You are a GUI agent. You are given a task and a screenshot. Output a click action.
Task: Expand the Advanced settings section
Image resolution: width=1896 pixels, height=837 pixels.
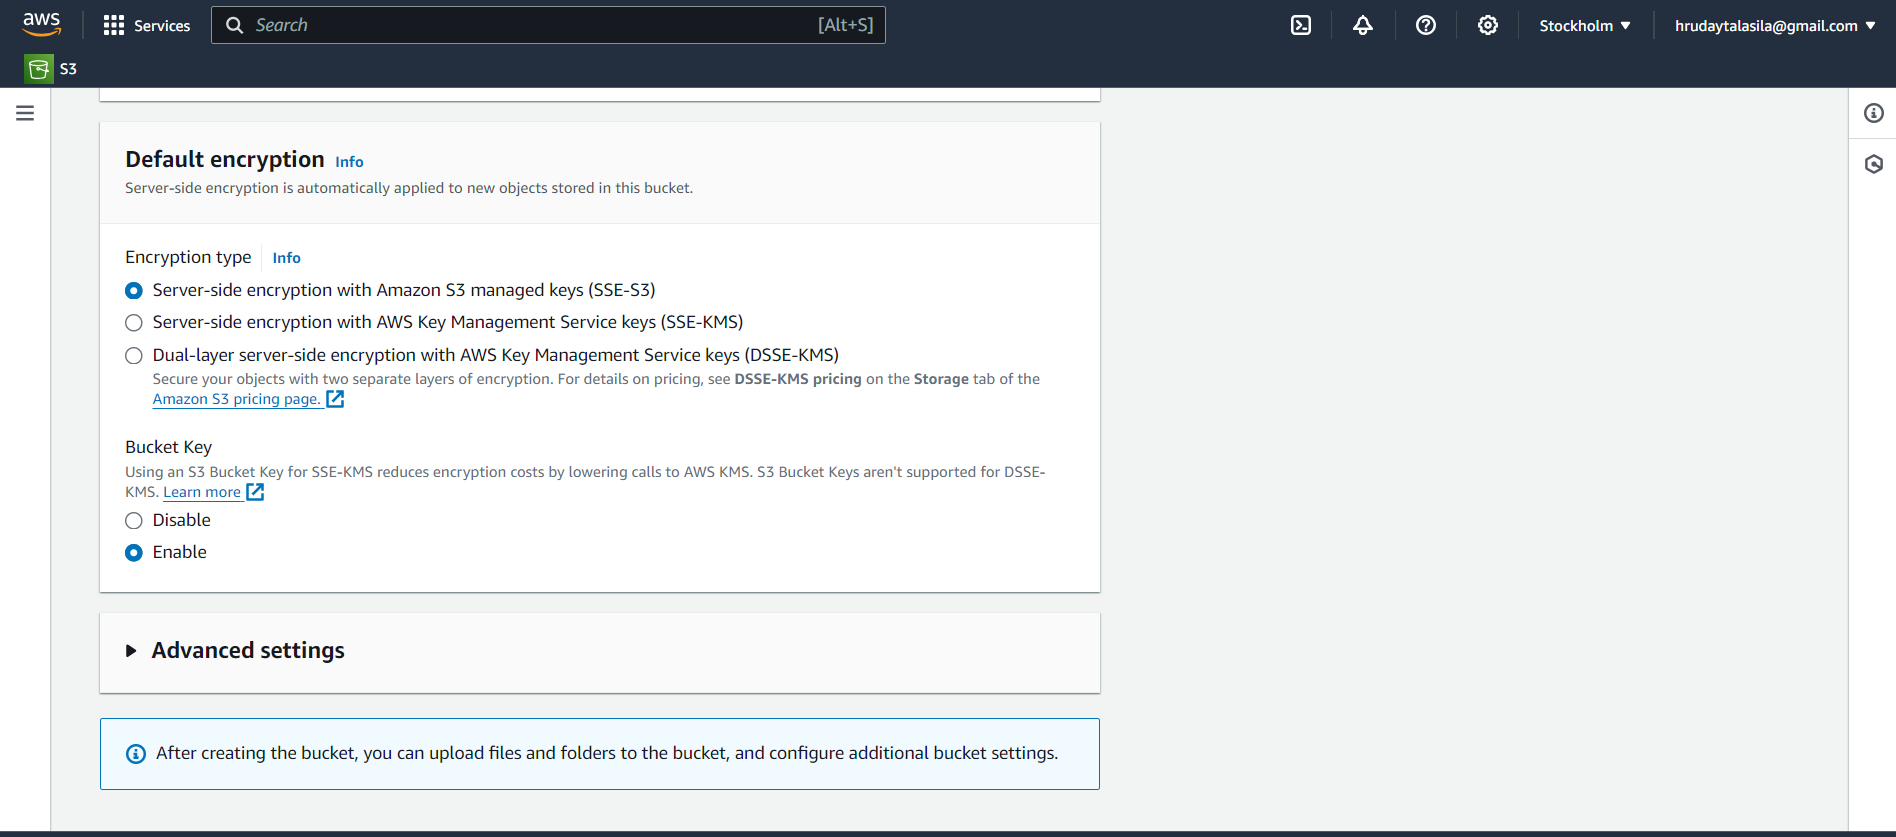click(x=131, y=651)
